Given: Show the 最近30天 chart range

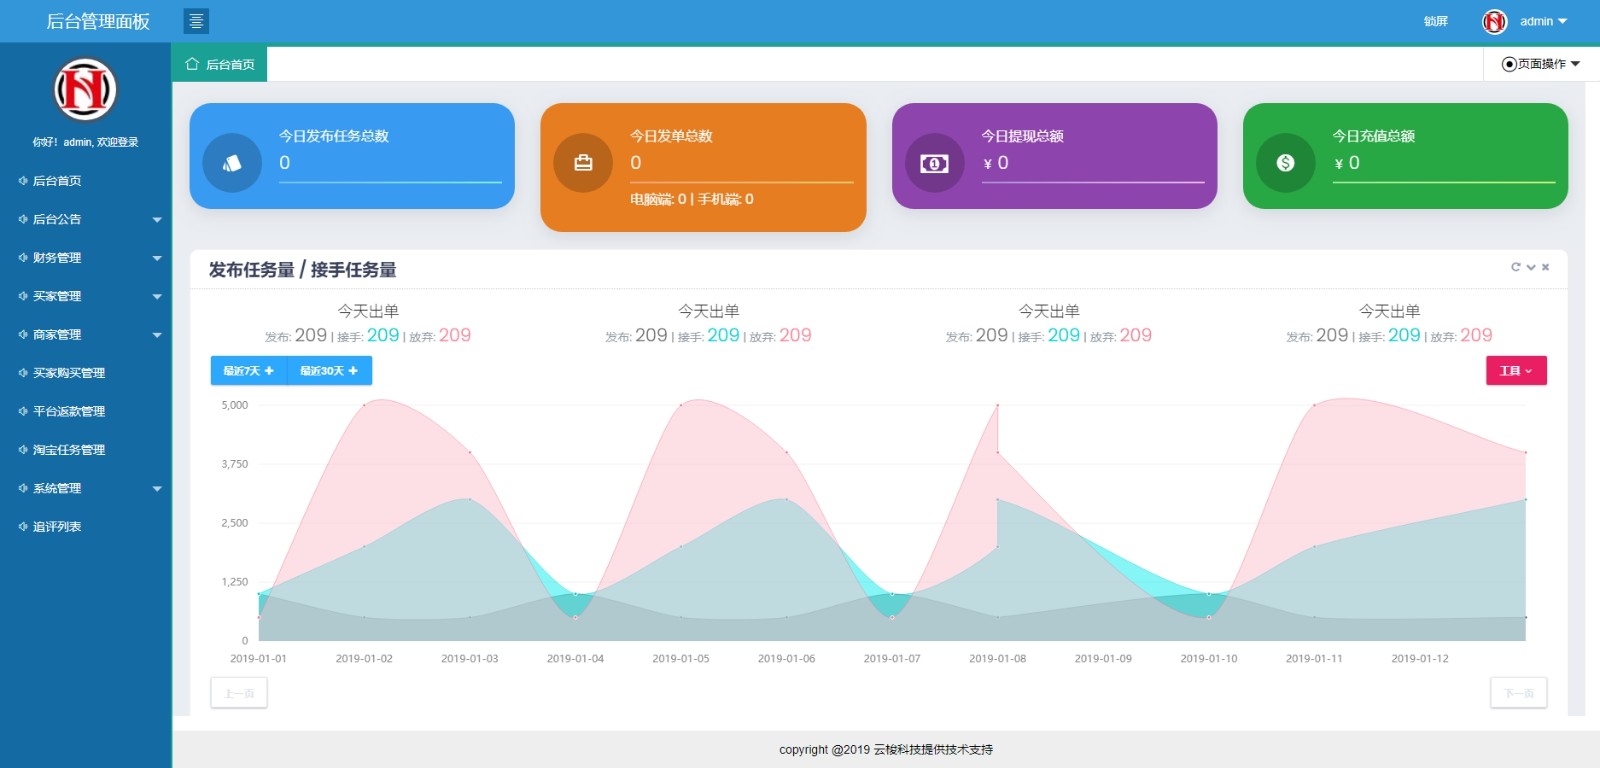Looking at the screenshot, I should click(x=330, y=371).
